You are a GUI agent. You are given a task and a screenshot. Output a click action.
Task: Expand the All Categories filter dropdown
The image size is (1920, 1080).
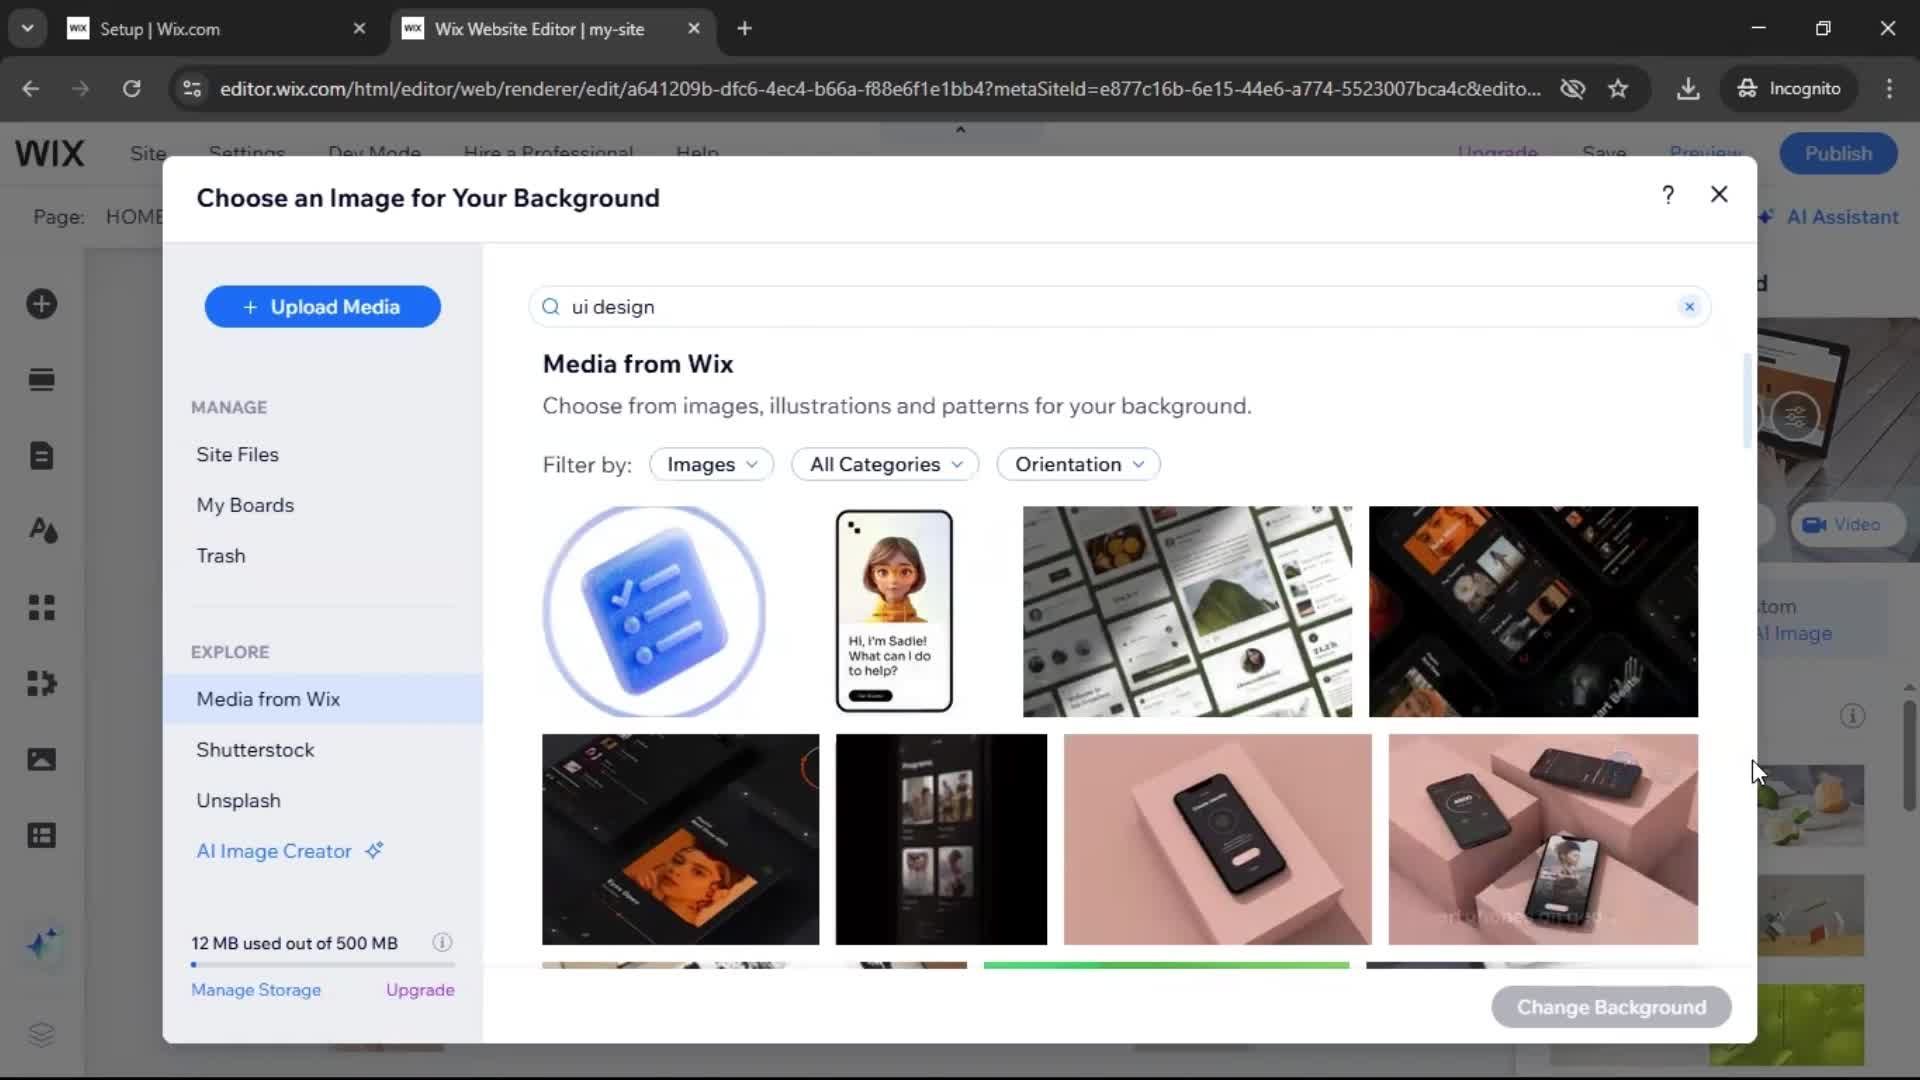click(x=885, y=464)
